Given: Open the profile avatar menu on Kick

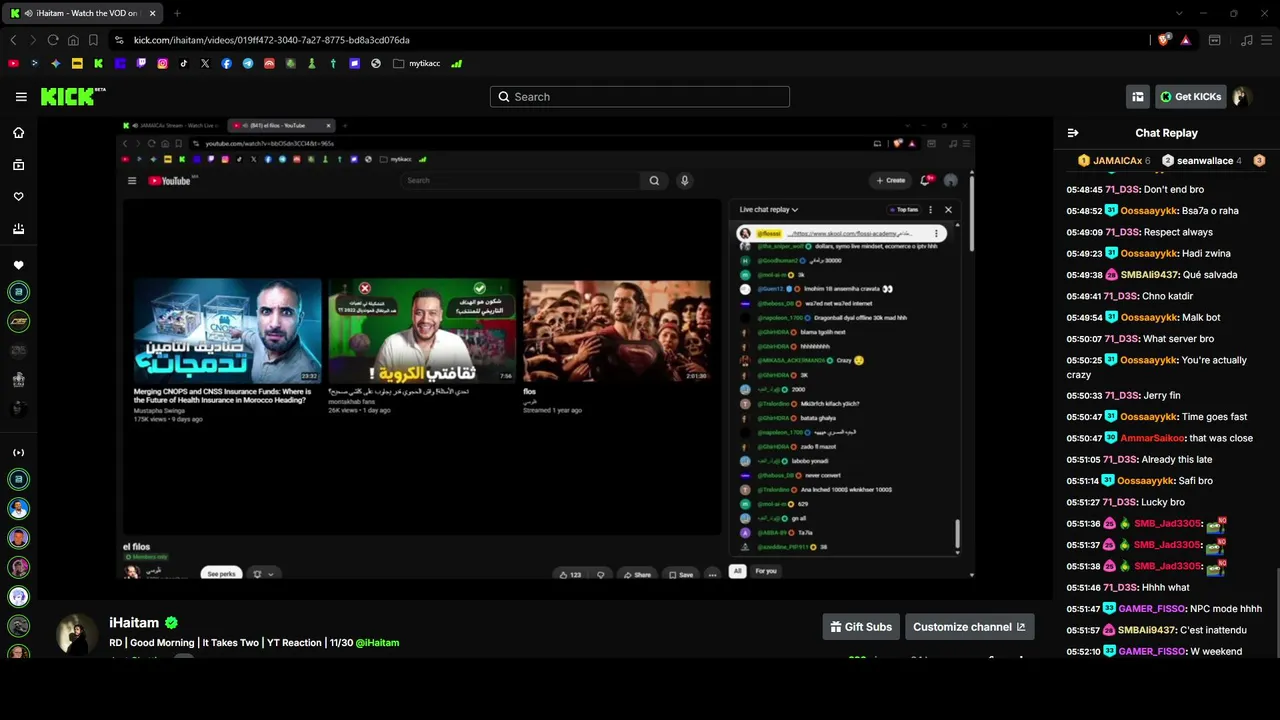Looking at the screenshot, I should tap(1242, 97).
